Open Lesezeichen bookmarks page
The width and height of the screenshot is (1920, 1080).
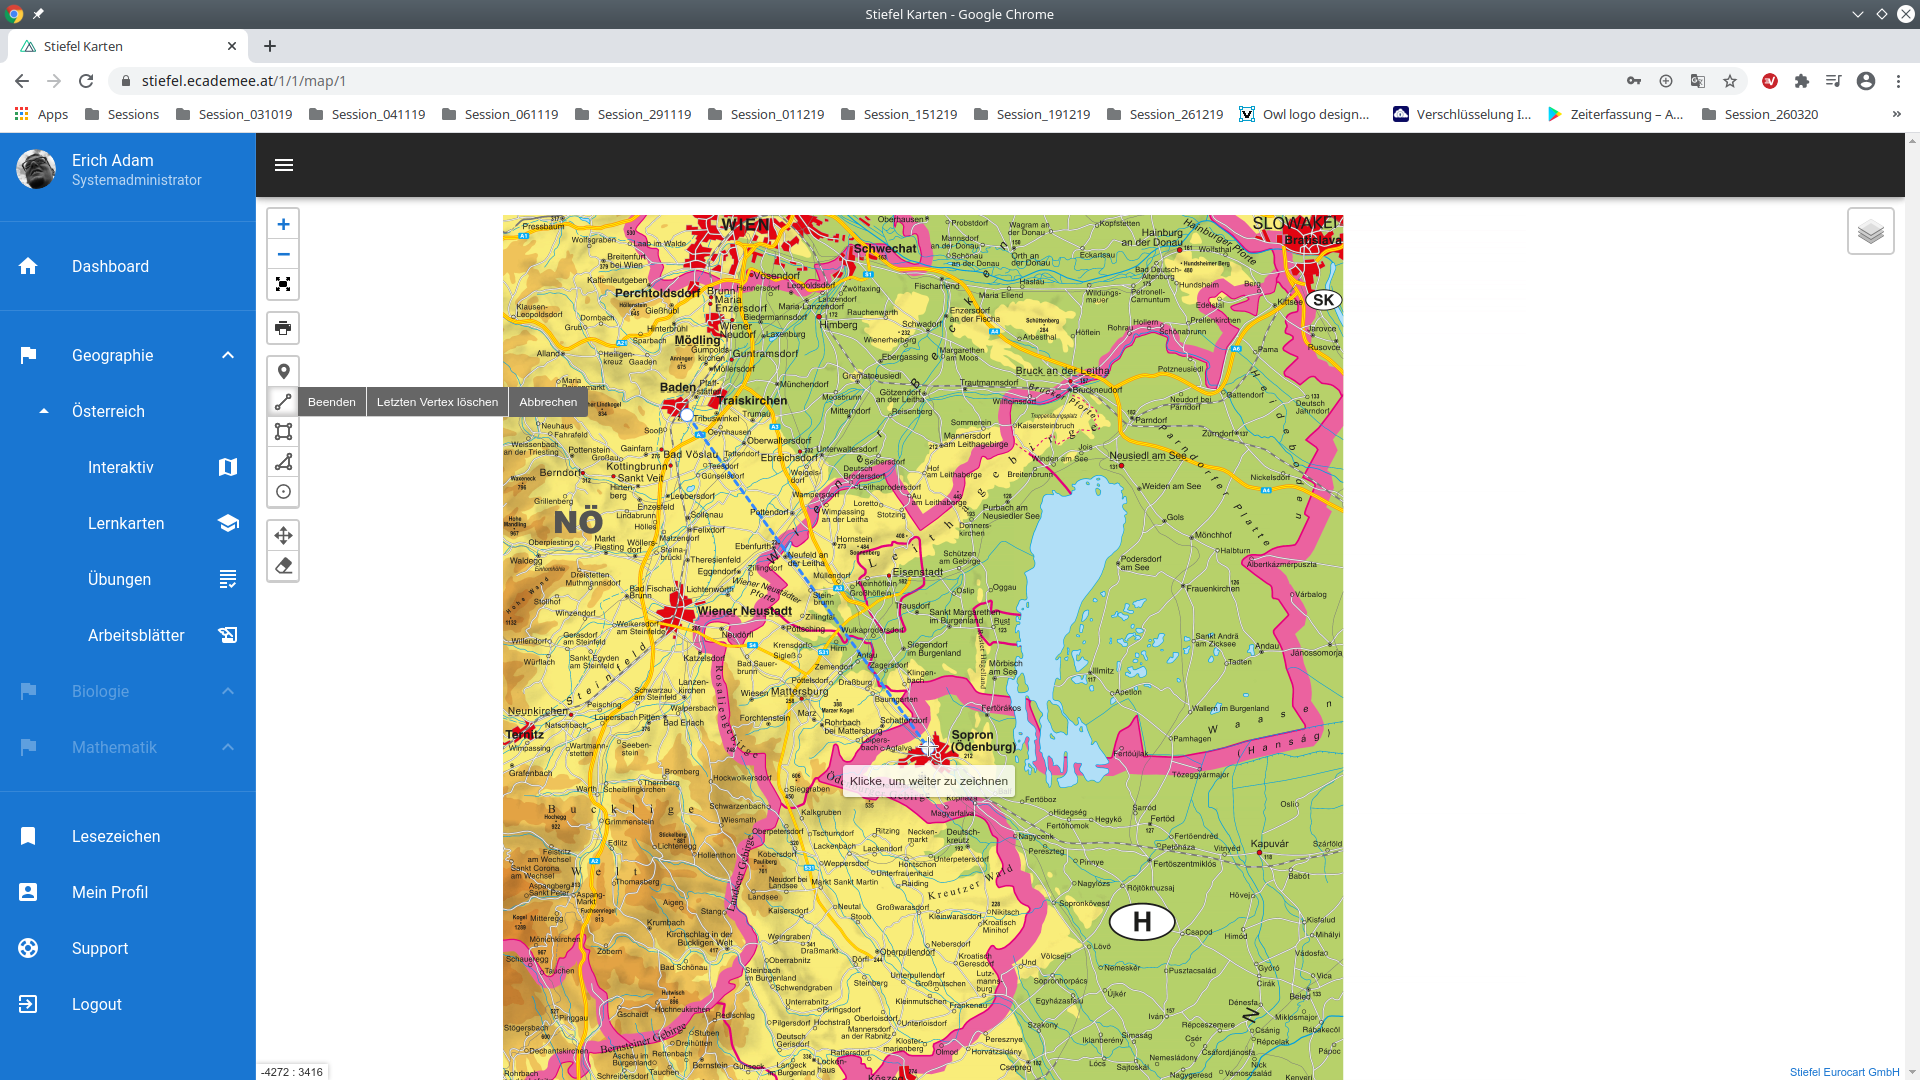[x=128, y=836]
